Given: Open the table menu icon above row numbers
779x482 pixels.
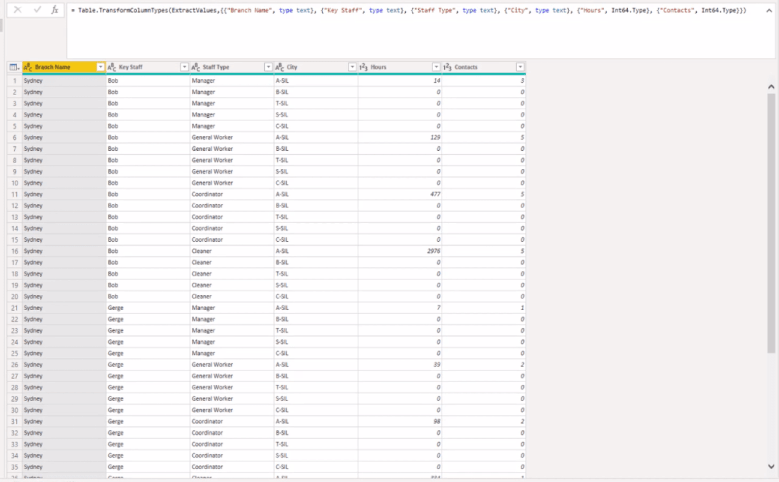Looking at the screenshot, I should 14,67.
